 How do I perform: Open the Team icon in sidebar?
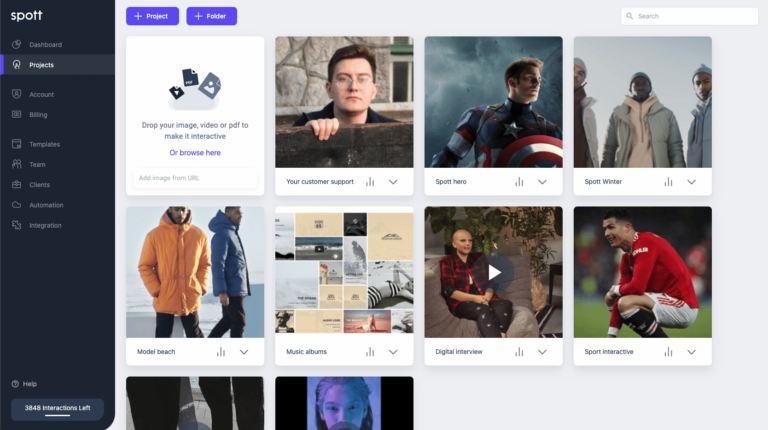pos(17,164)
